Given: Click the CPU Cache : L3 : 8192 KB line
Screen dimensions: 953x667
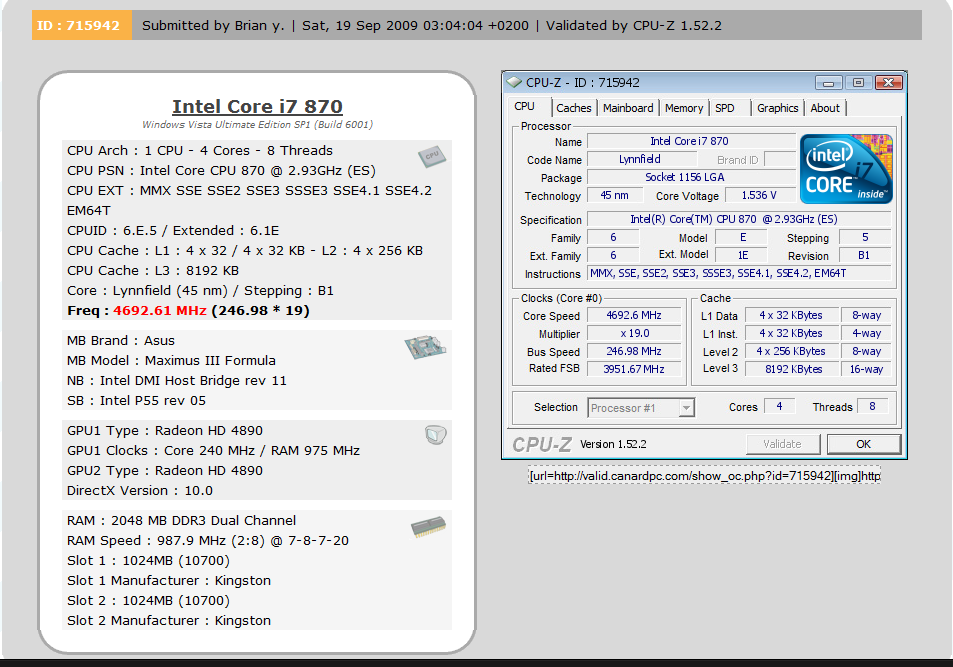Looking at the screenshot, I should [153, 271].
